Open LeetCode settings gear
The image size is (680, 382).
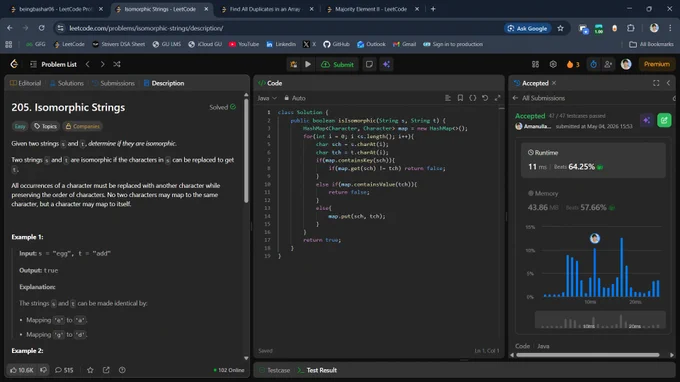(553, 64)
